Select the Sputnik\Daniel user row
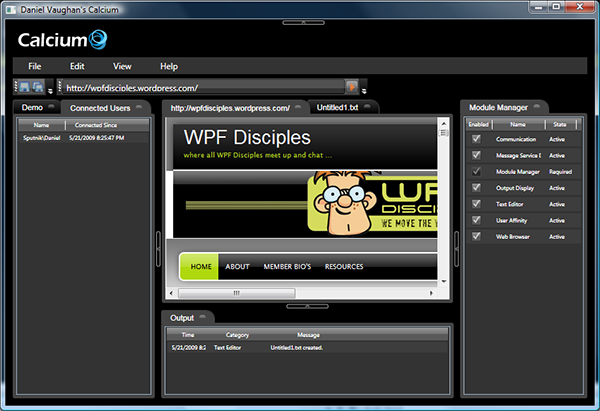Screen dimensions: 600x411 [x=83, y=138]
